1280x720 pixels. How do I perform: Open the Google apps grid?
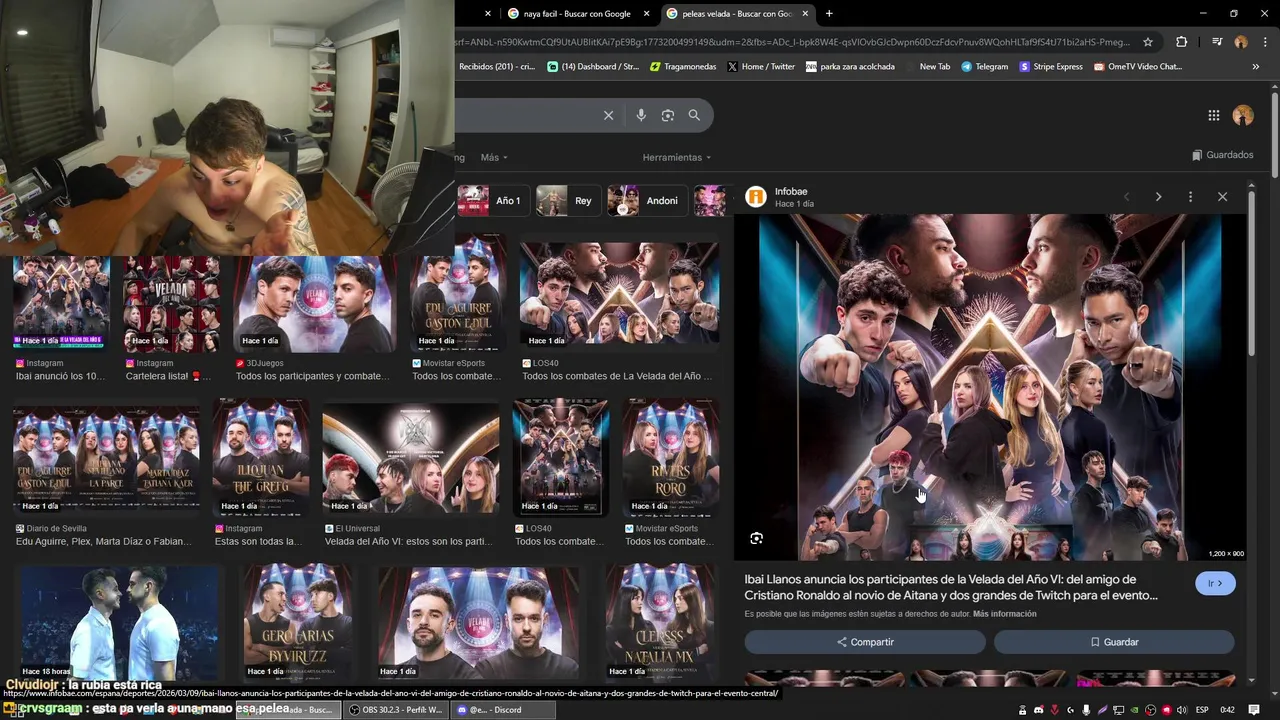1213,115
